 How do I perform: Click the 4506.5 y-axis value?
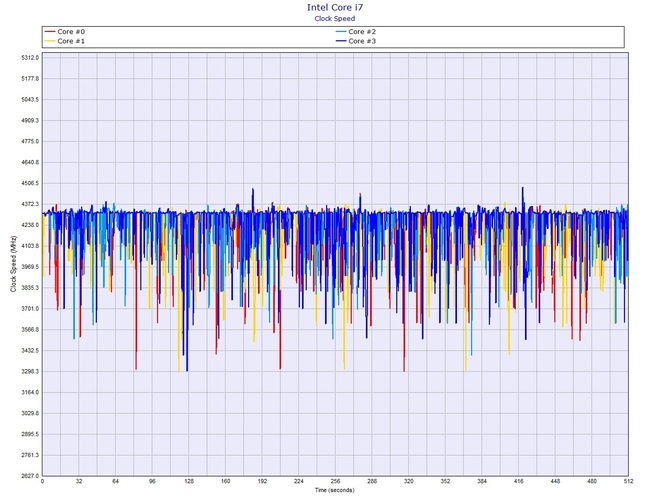pyautogui.click(x=30, y=183)
